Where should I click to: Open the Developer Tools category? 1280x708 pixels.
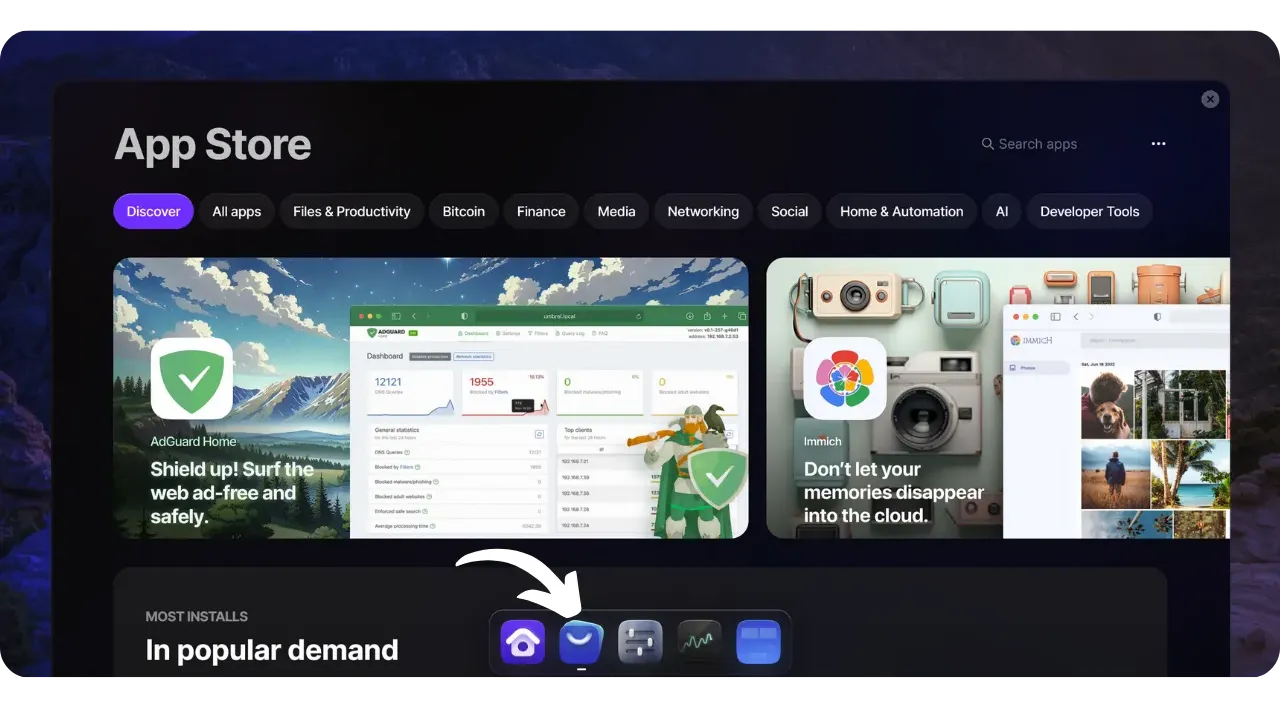[x=1089, y=211]
